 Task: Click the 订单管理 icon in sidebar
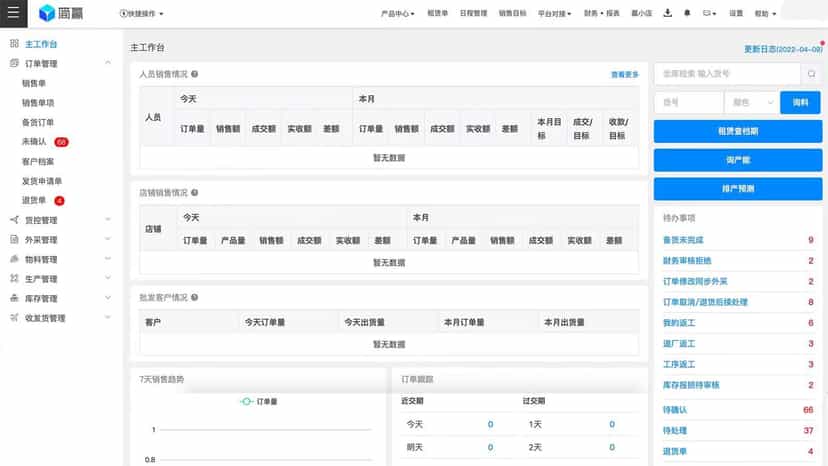click(x=14, y=63)
